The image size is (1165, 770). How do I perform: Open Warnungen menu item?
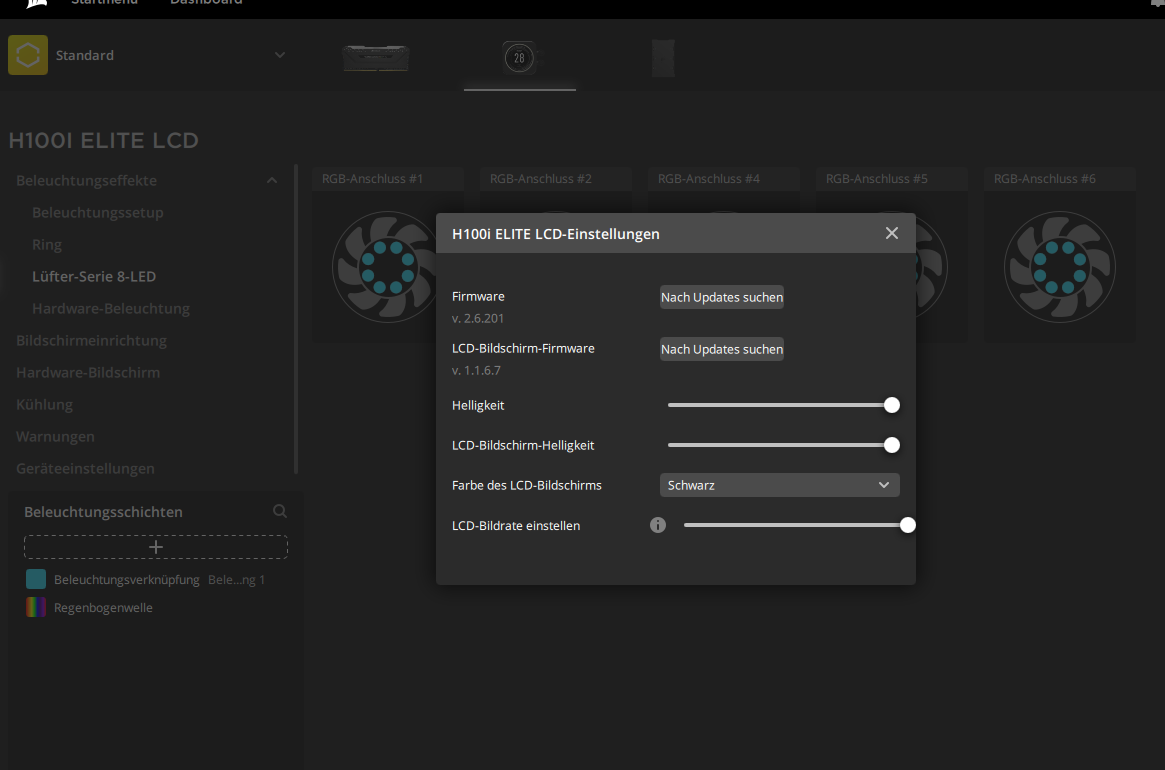55,436
